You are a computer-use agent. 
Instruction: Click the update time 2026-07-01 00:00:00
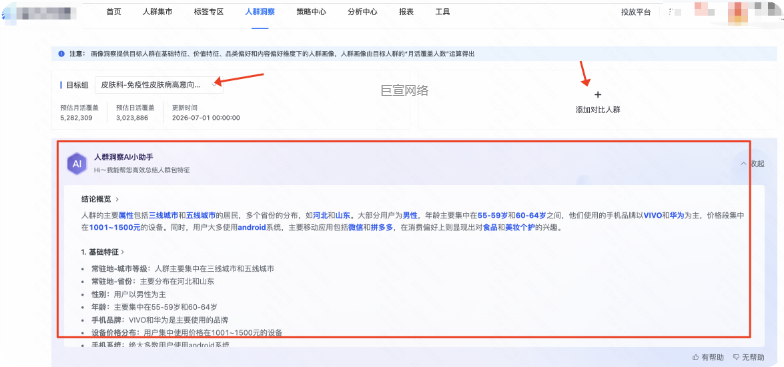point(206,118)
